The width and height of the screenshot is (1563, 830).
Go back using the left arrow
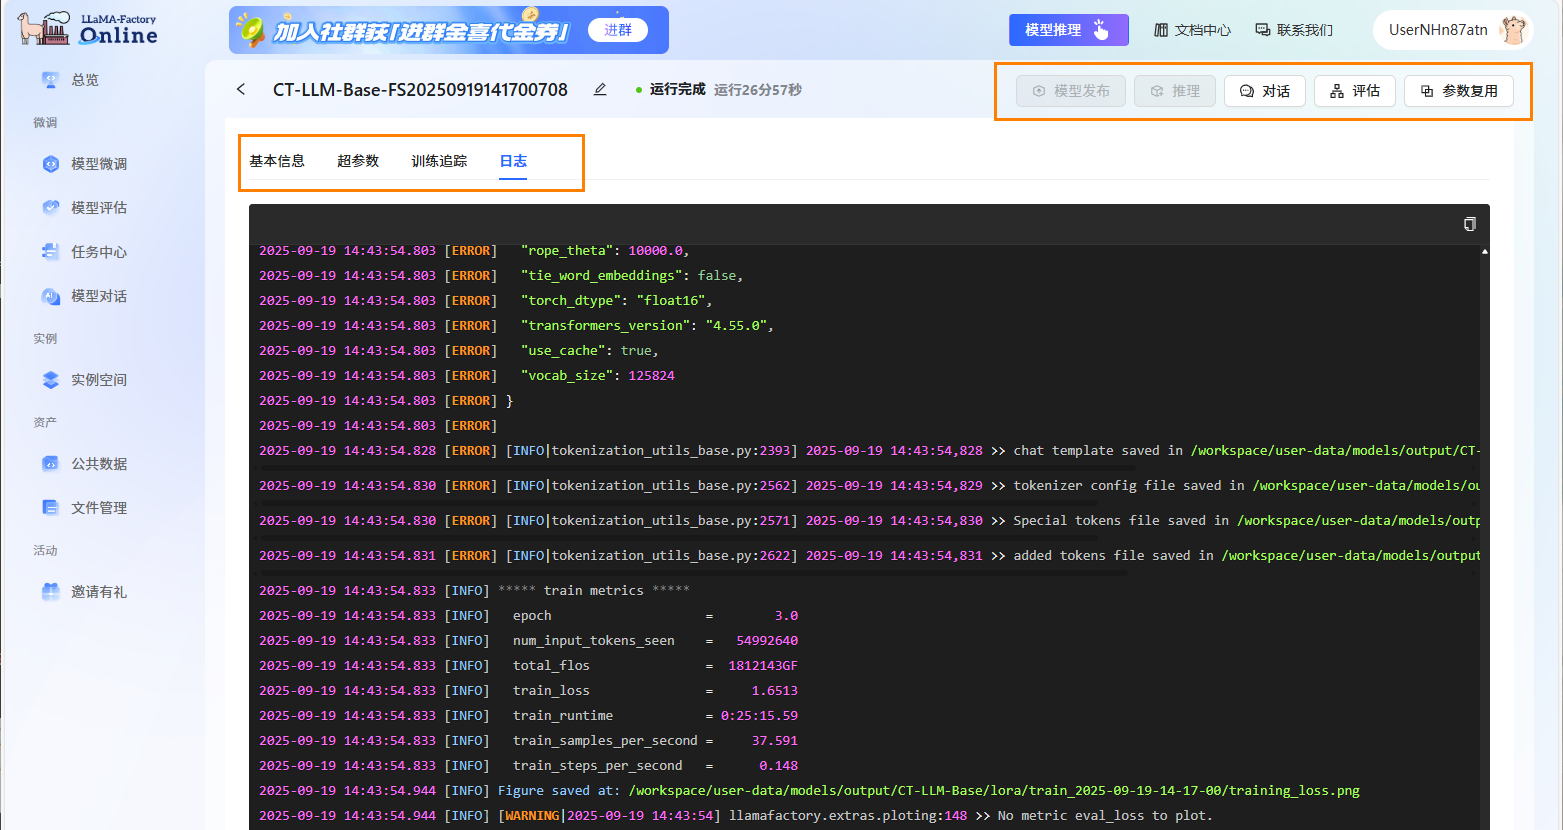coord(241,90)
